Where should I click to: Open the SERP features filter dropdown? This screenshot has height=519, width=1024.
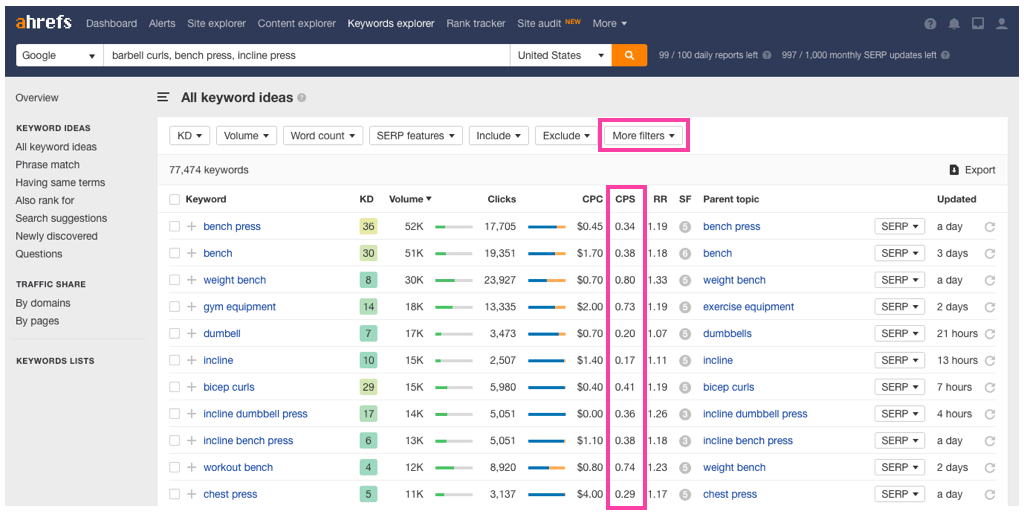pos(415,136)
